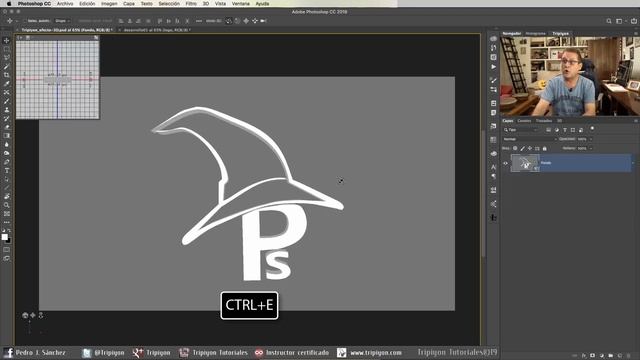Click the Opacidad percentage field
The height and width of the screenshot is (360, 640).
coord(582,139)
